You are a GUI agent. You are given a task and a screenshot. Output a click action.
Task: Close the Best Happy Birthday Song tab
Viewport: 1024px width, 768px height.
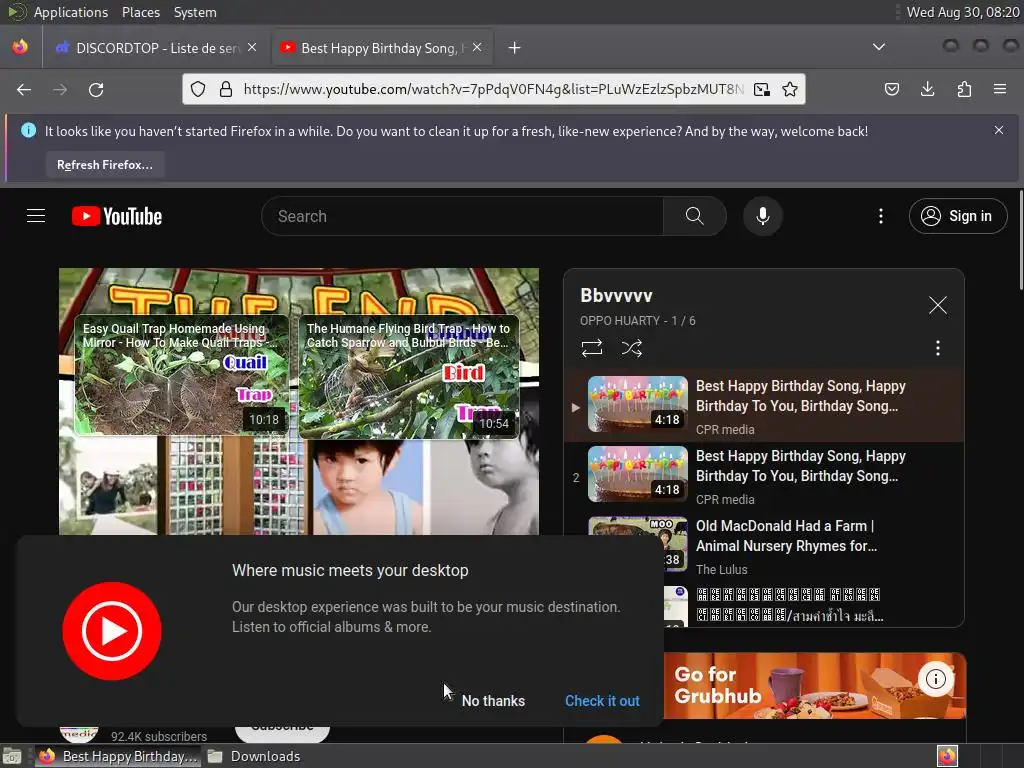click(x=477, y=48)
